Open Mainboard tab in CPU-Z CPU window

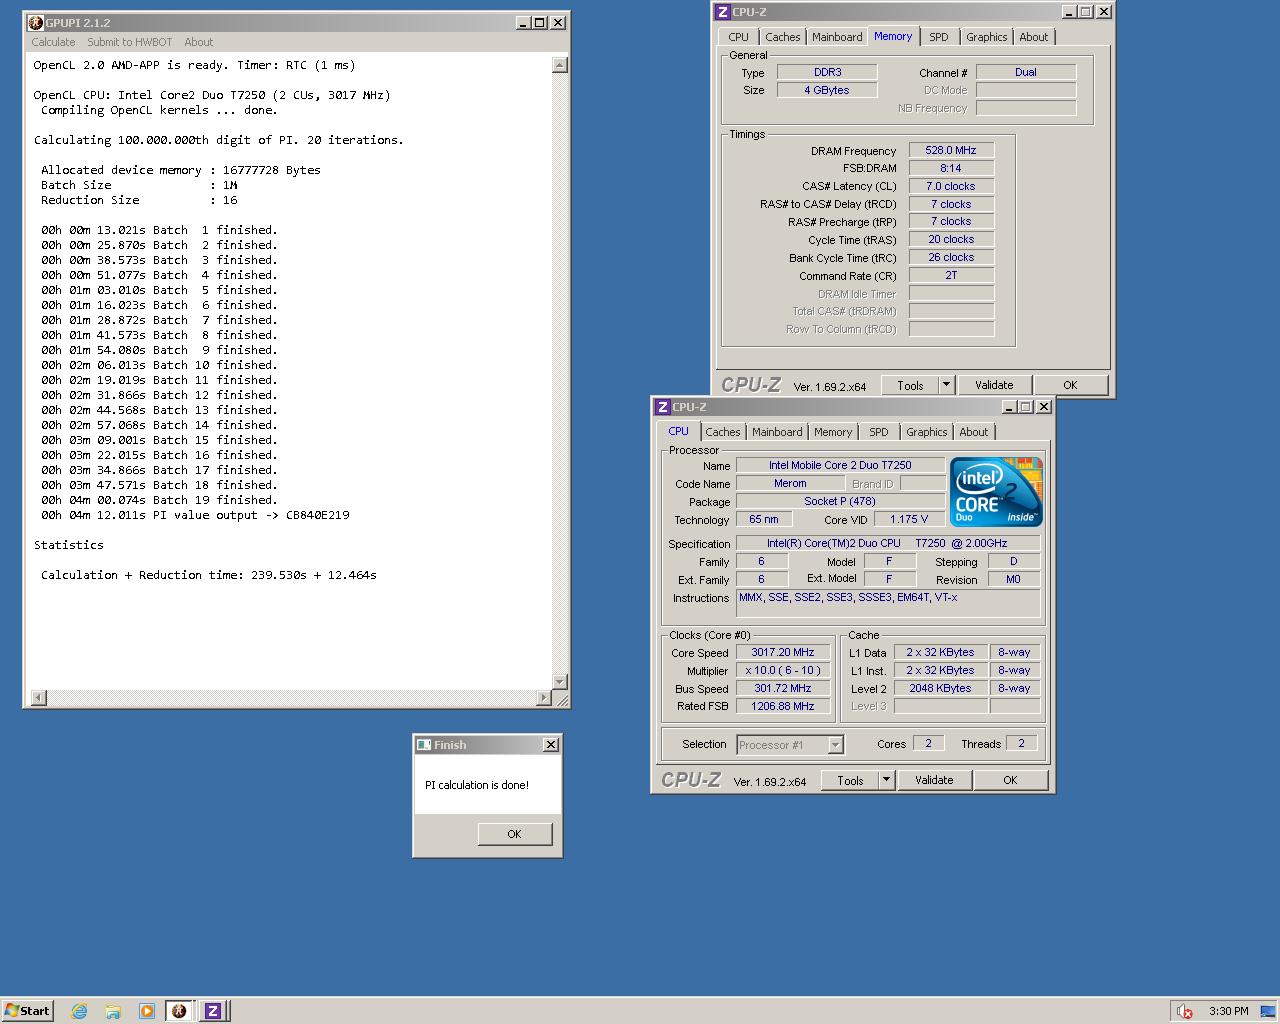[777, 432]
